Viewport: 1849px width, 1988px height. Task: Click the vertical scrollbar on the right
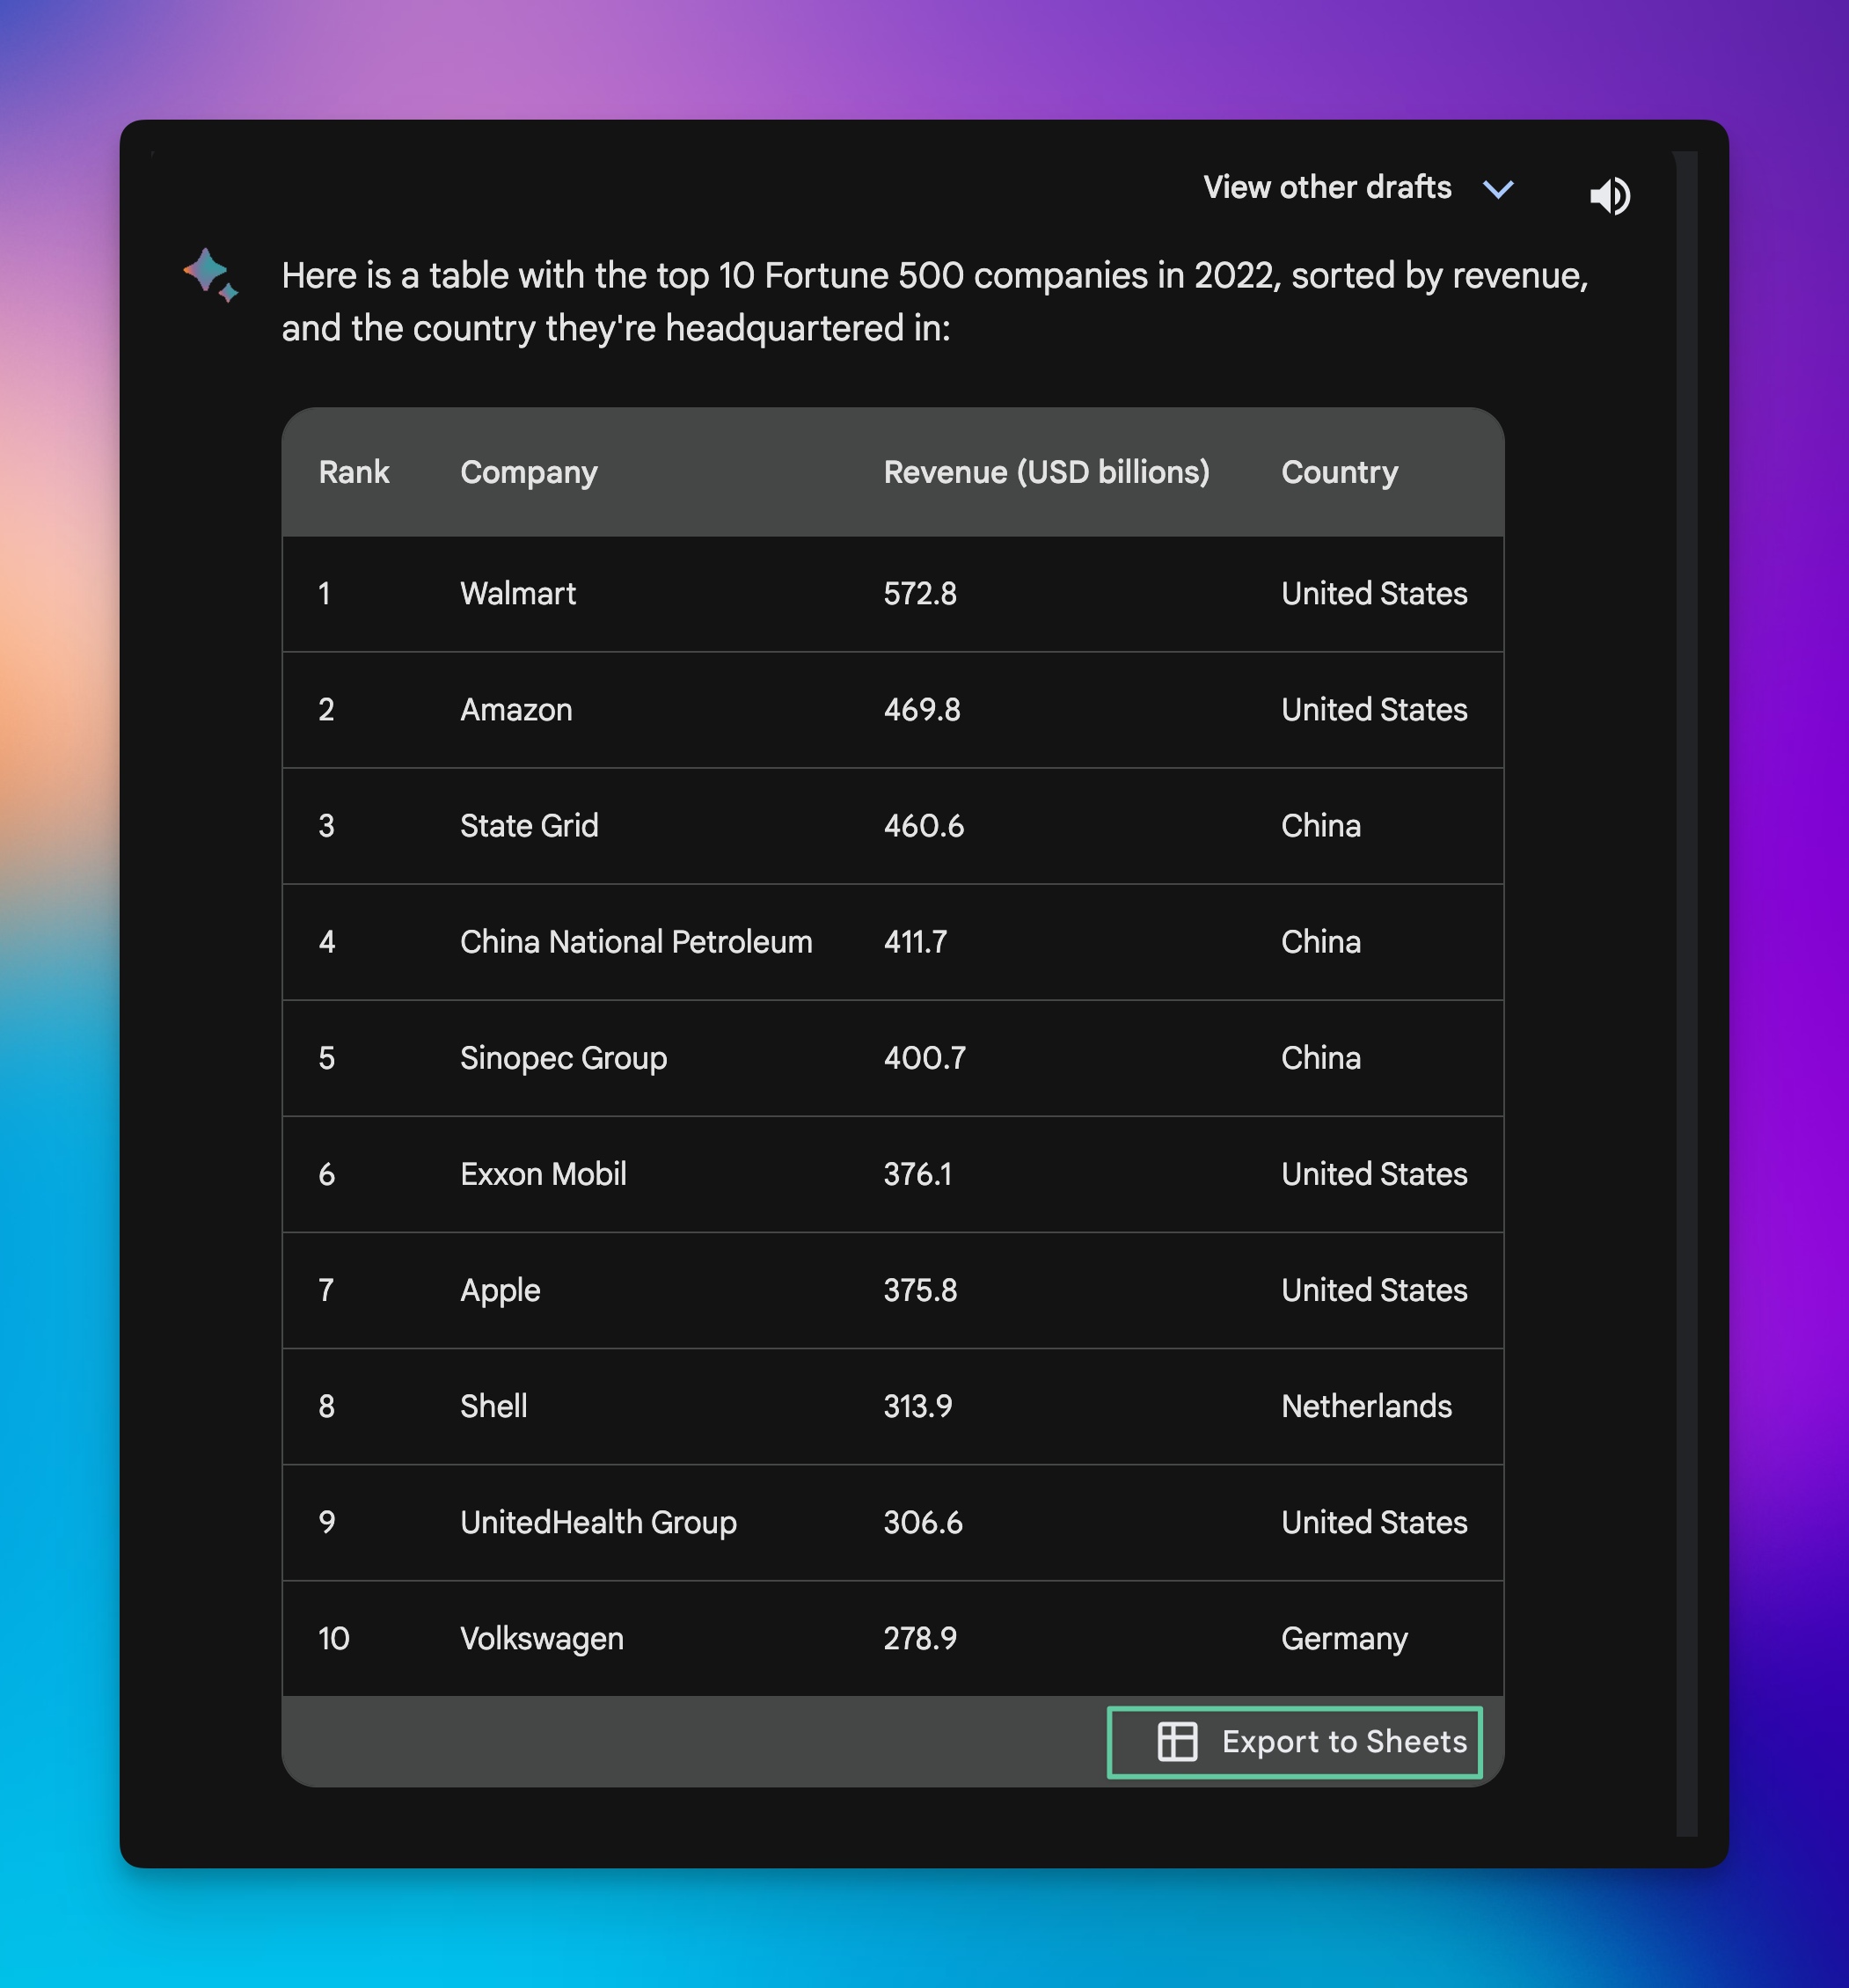(1686, 993)
